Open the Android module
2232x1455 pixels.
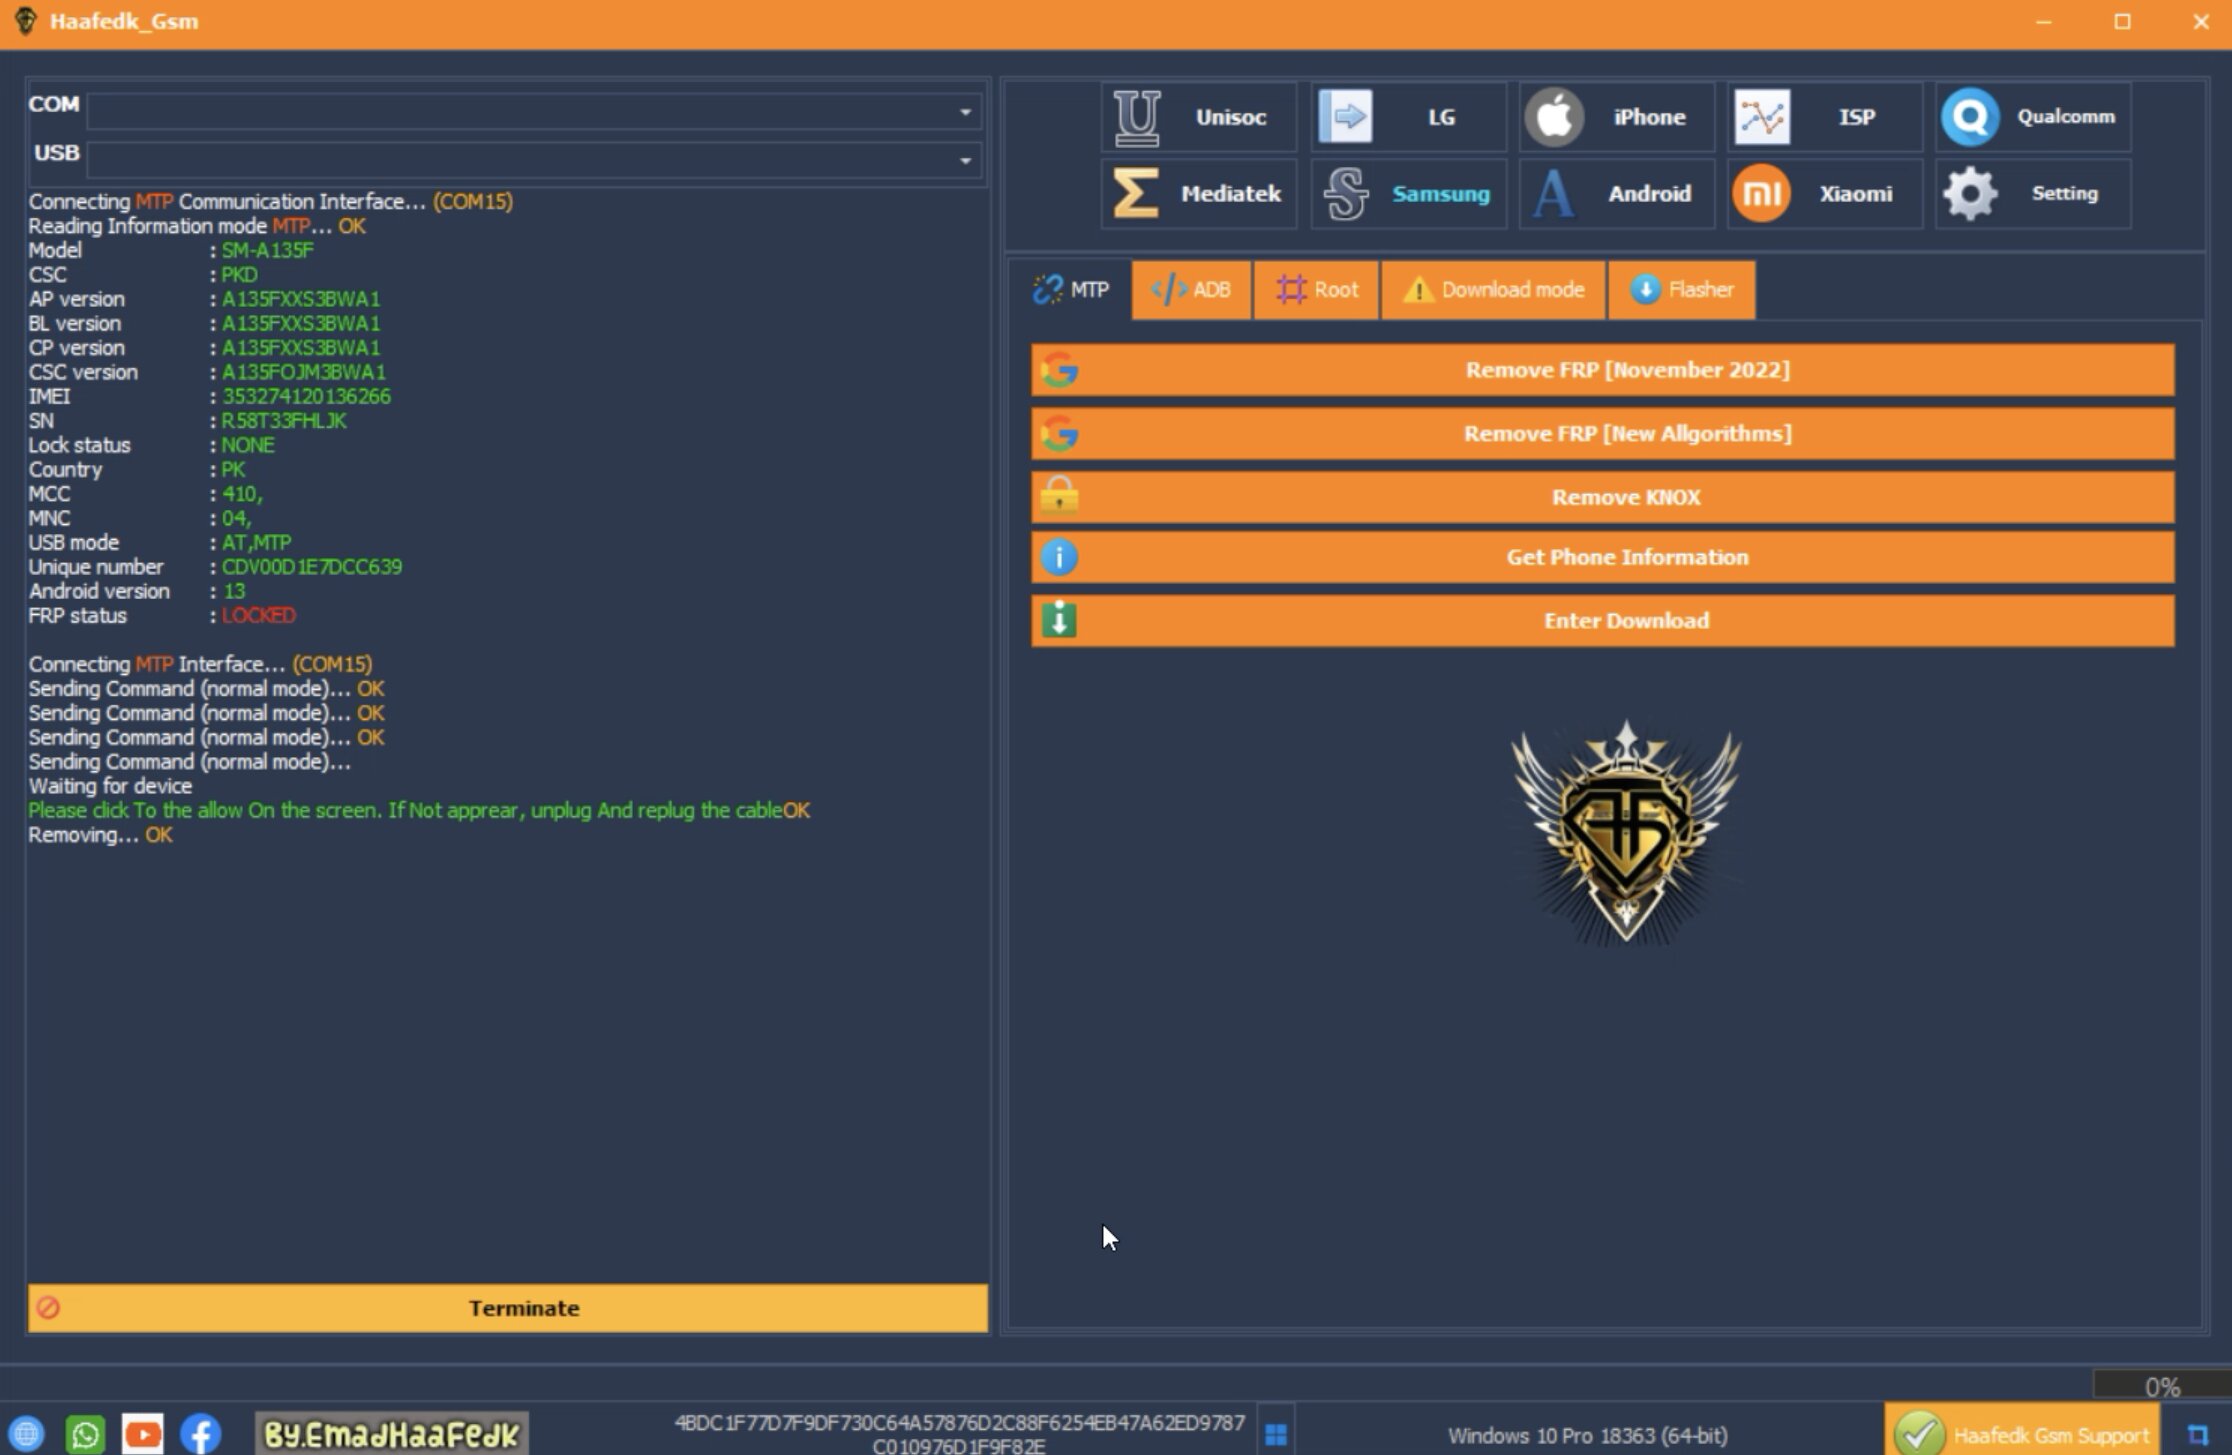tap(1616, 194)
